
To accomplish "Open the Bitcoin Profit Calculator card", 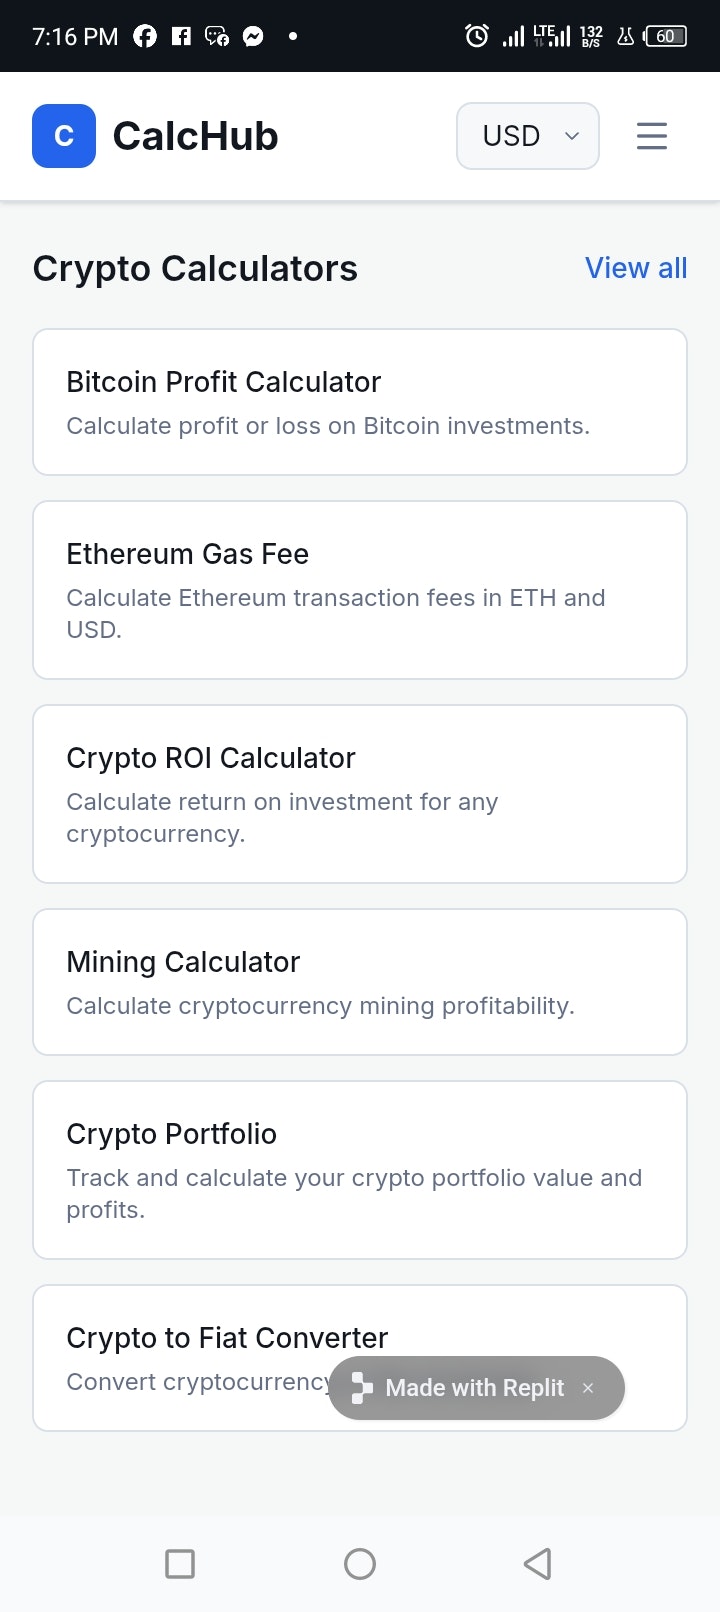I will (x=360, y=402).
